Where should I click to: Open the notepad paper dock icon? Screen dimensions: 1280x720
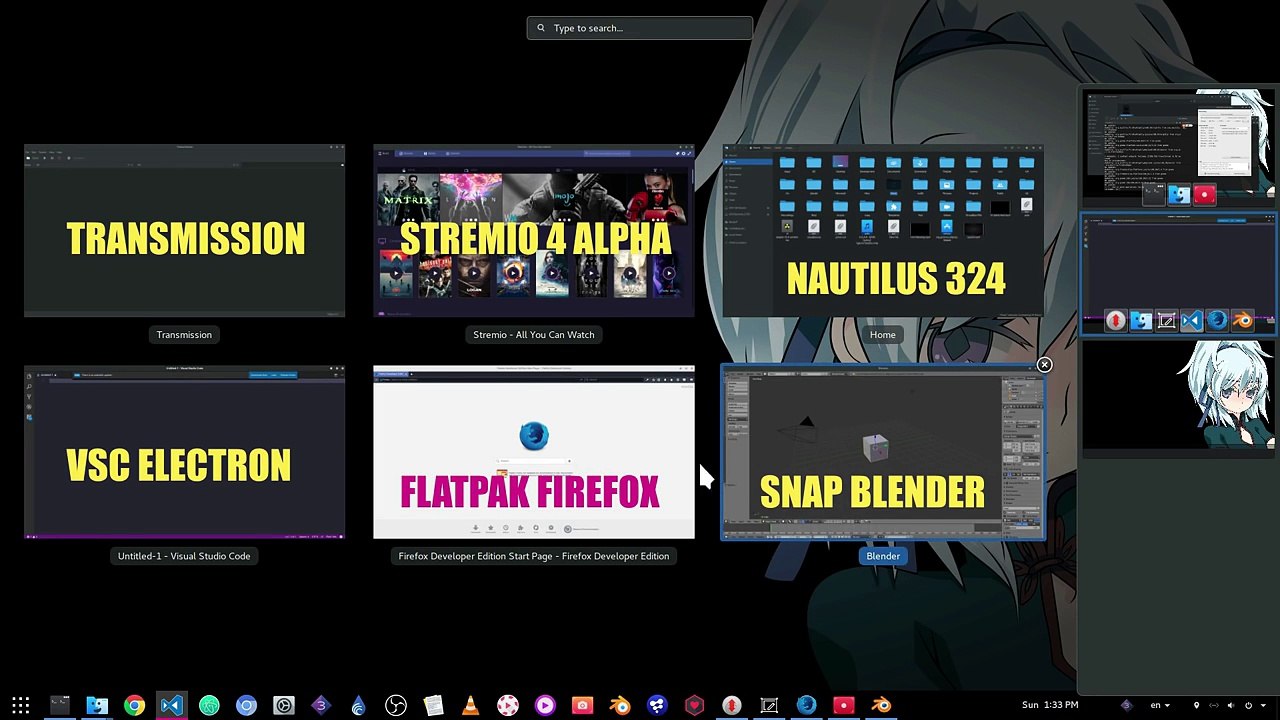[433, 705]
